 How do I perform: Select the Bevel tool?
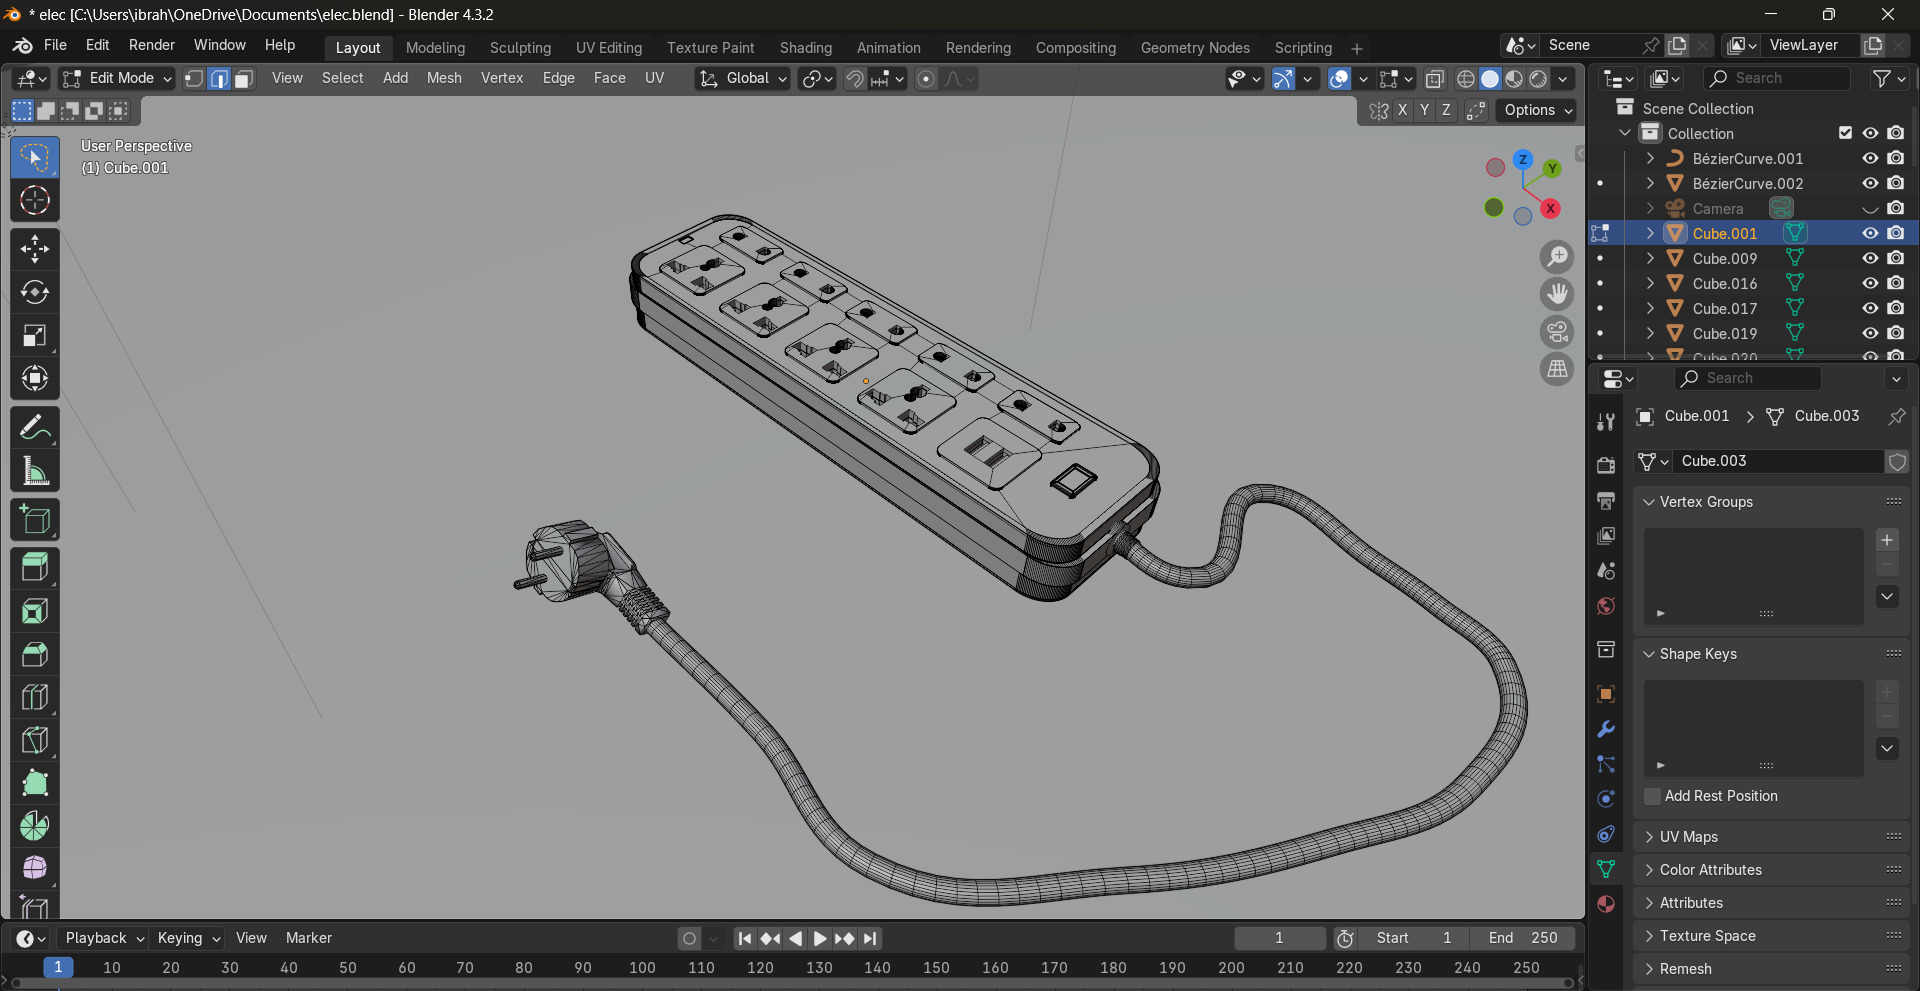point(35,654)
